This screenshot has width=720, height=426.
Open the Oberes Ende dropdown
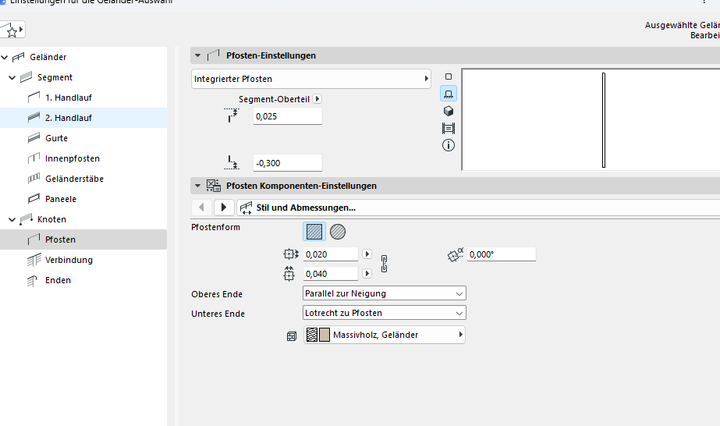pos(384,293)
